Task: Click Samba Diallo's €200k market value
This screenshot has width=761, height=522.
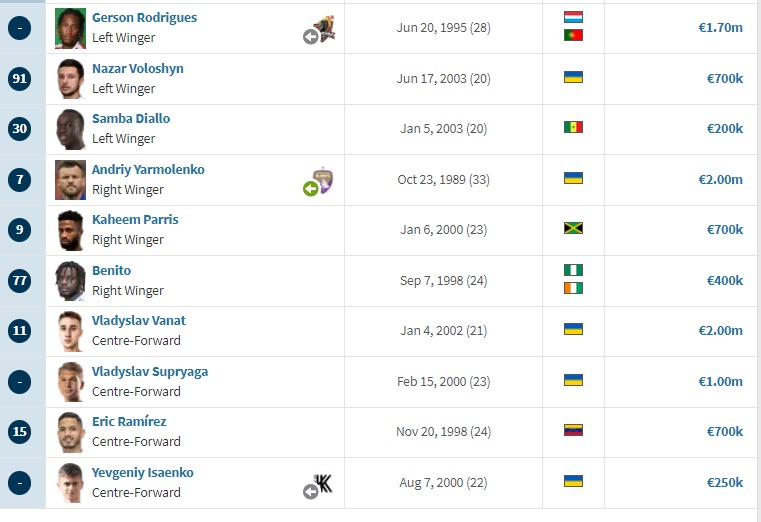Action: point(725,129)
